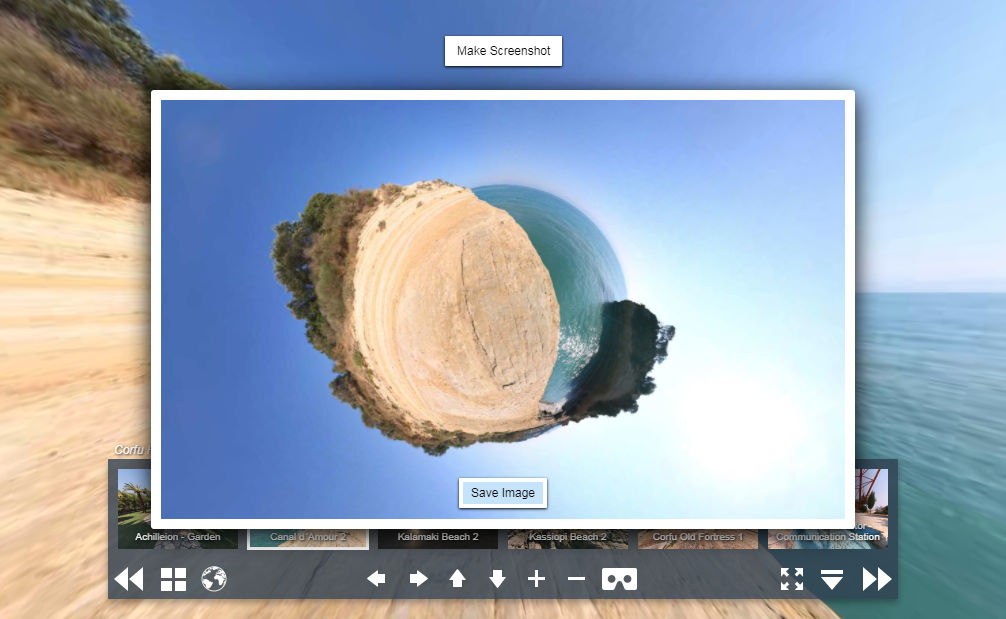This screenshot has height=619, width=1006.
Task: Skip to next panorama with double-right arrows
Action: click(876, 579)
